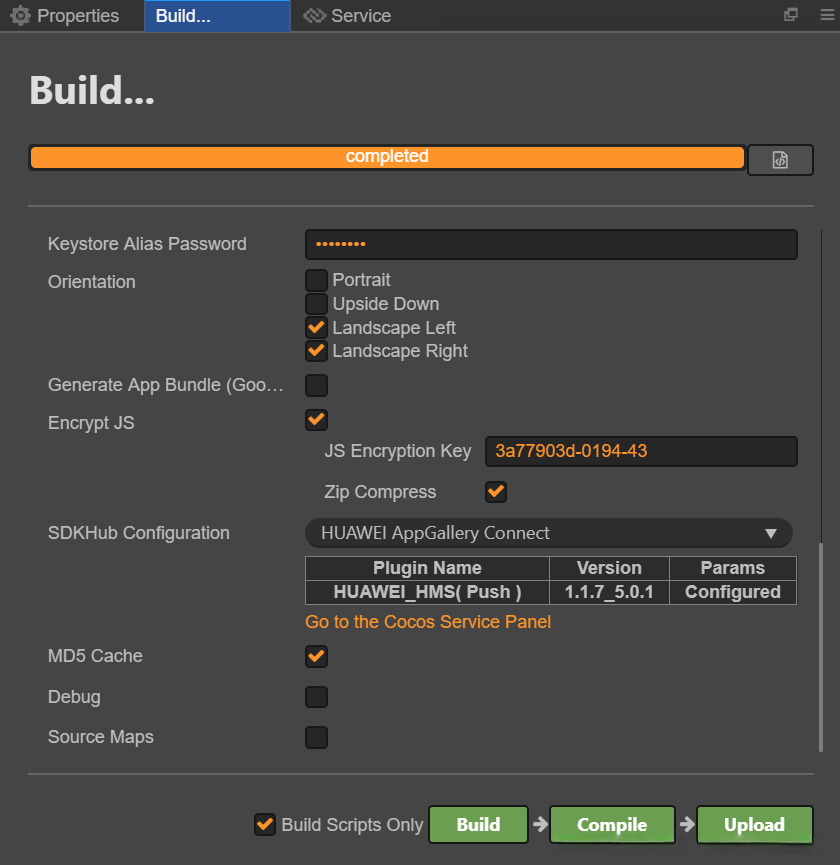
Task: Uncheck Landscape Left orientation
Action: tap(316, 327)
